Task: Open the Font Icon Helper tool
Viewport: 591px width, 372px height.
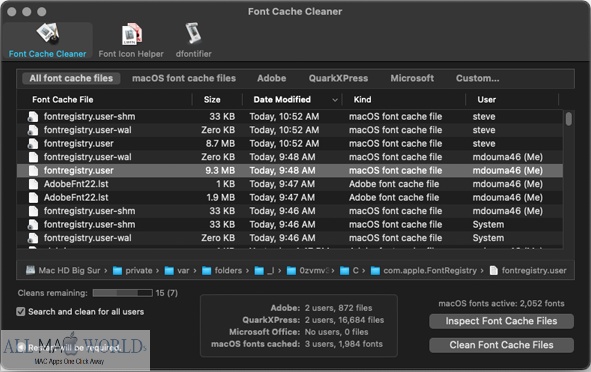Action: [131, 41]
